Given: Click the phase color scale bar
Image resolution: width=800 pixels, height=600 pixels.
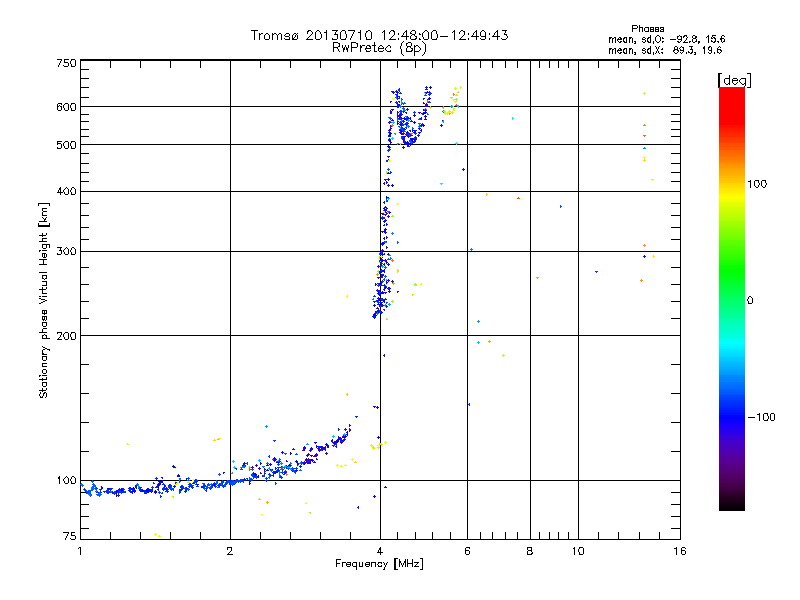Looking at the screenshot, I should click(x=732, y=299).
